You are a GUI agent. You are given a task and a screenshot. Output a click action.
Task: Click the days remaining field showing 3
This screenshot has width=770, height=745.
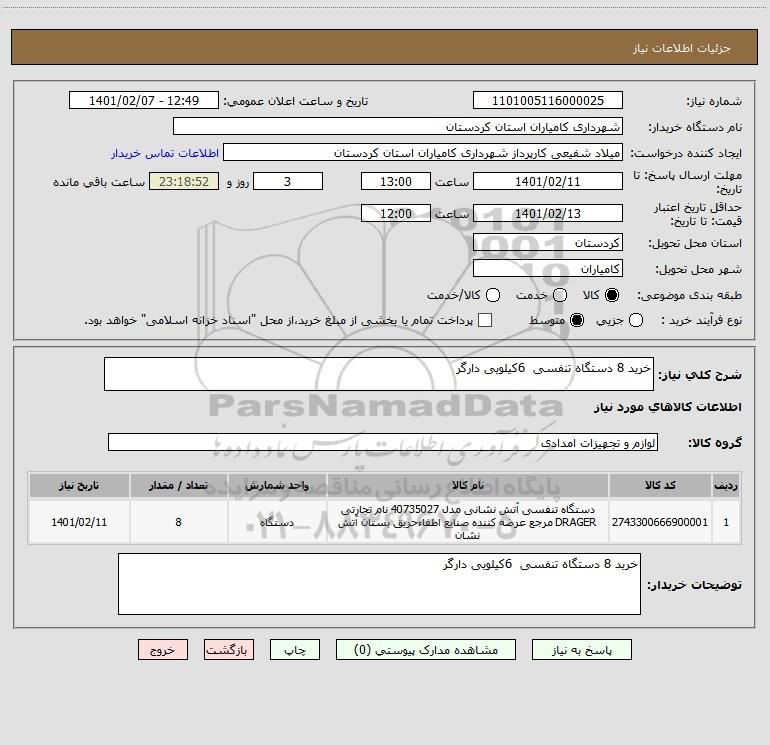click(x=288, y=181)
